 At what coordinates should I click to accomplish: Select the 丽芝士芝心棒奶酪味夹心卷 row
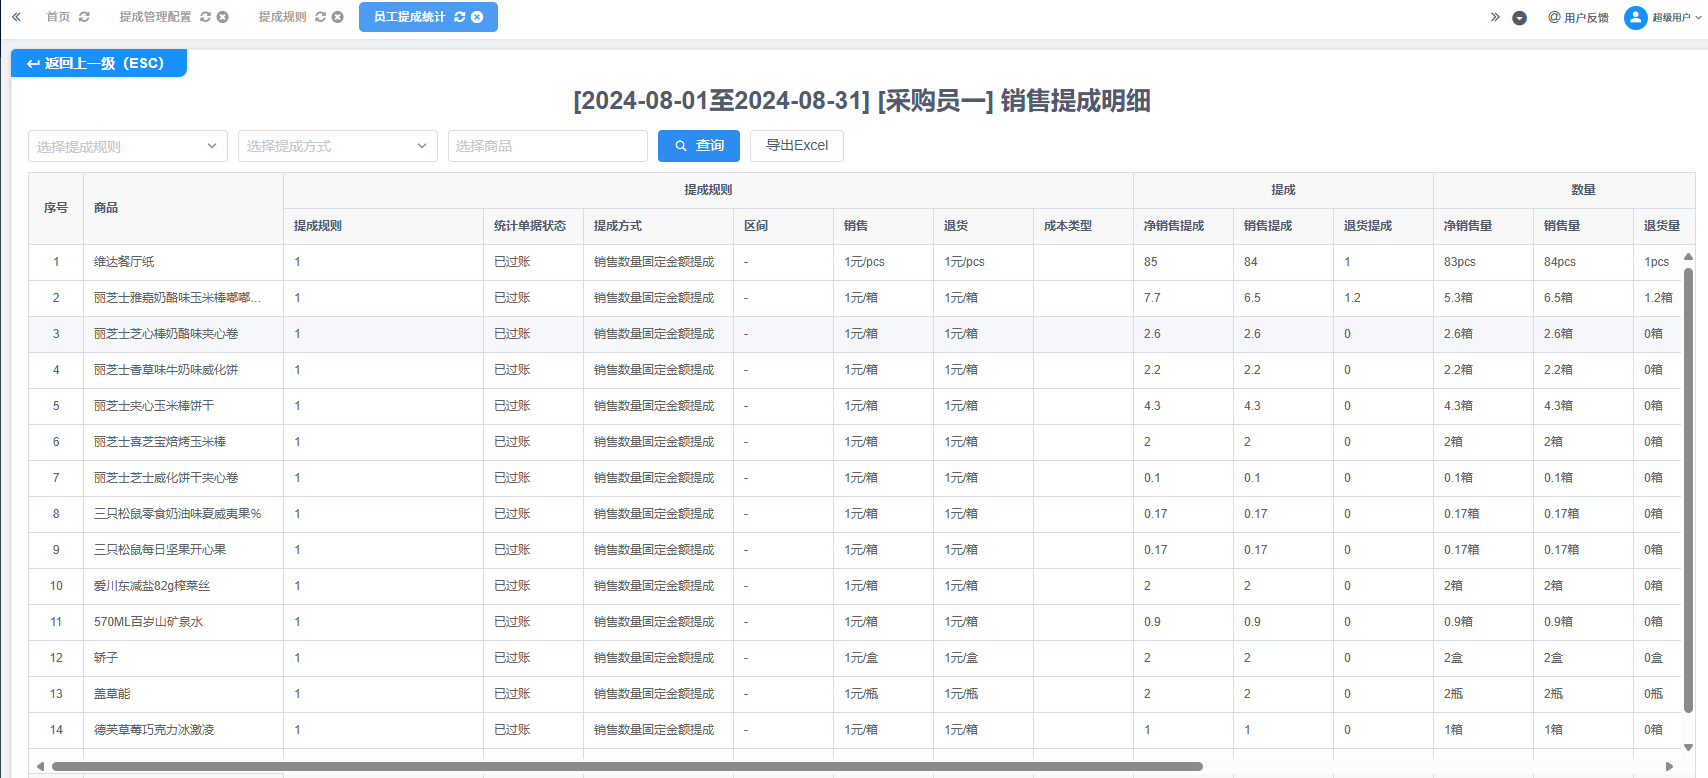click(x=855, y=334)
